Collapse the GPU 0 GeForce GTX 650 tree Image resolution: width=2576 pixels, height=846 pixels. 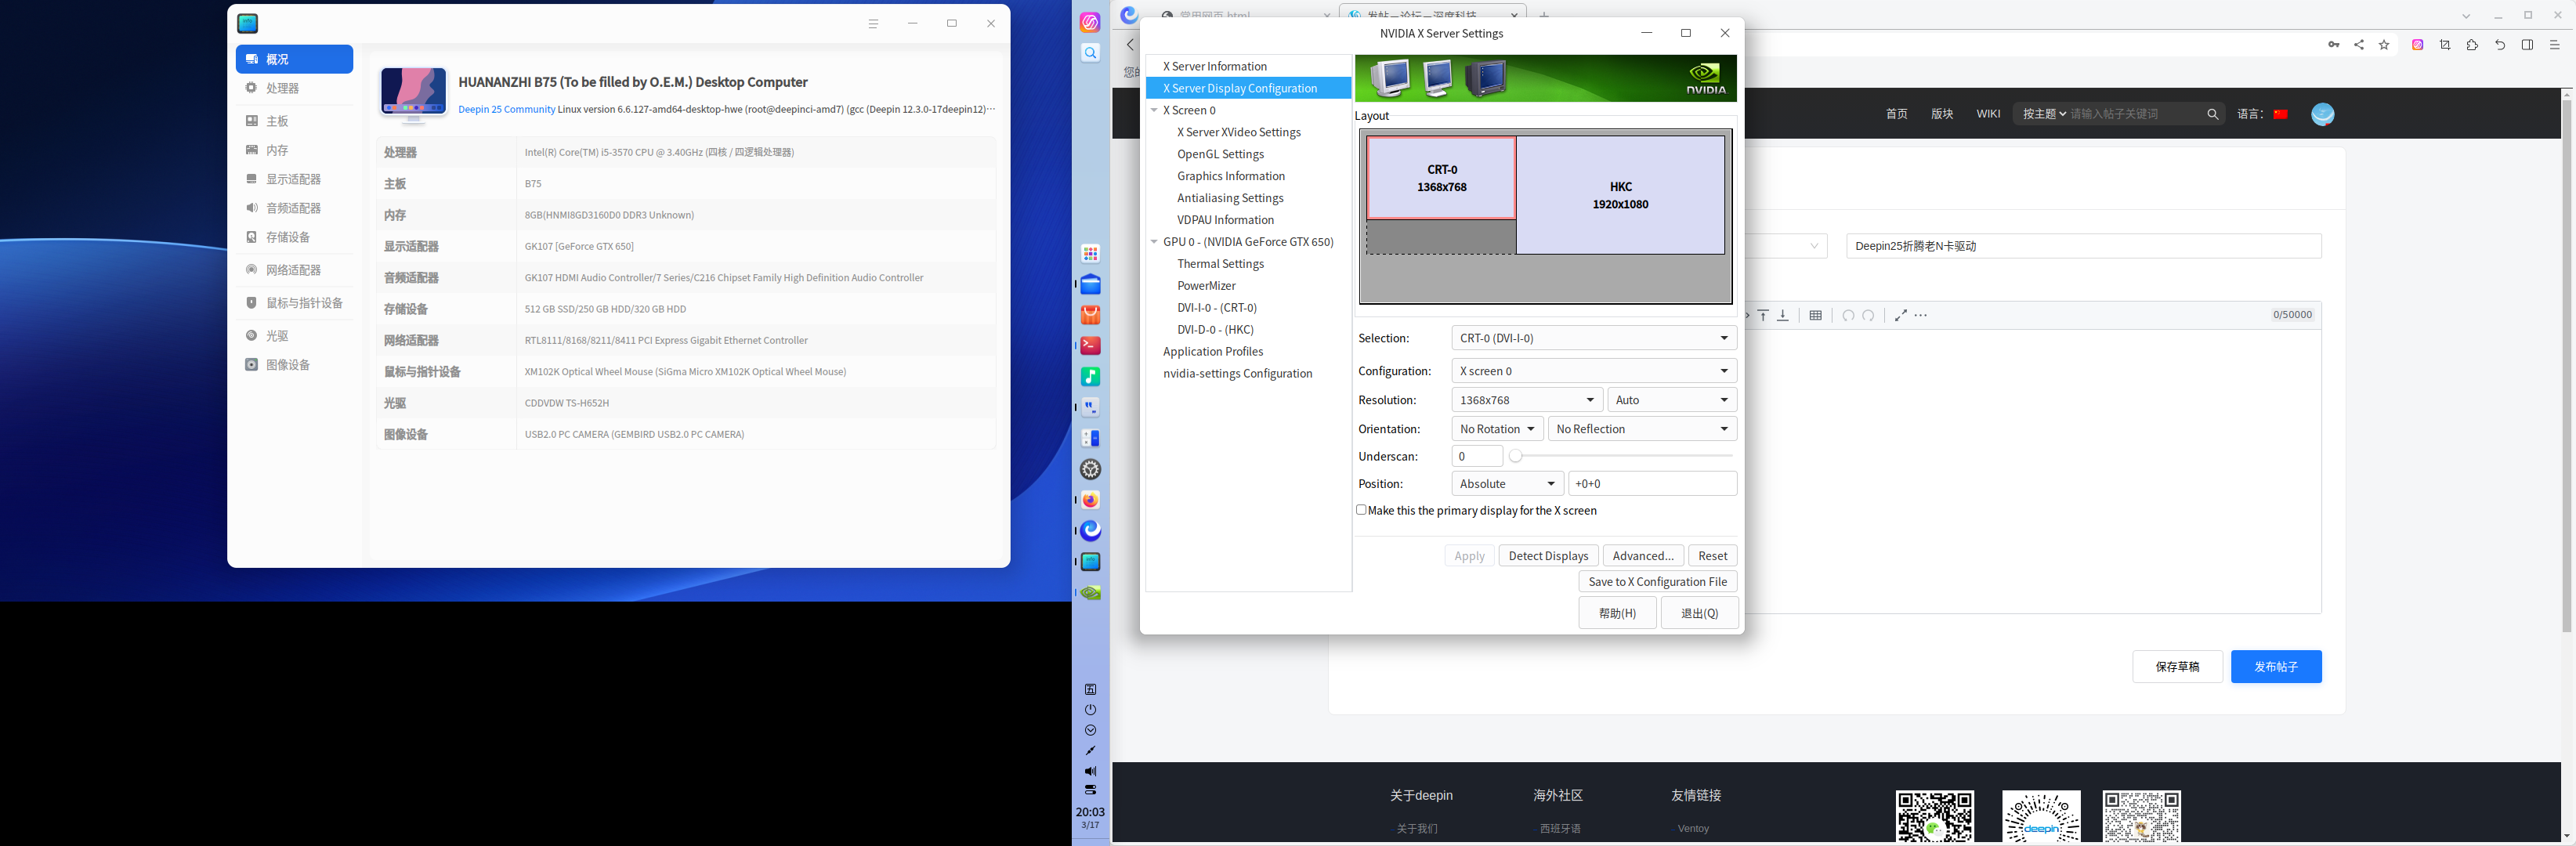[1154, 242]
